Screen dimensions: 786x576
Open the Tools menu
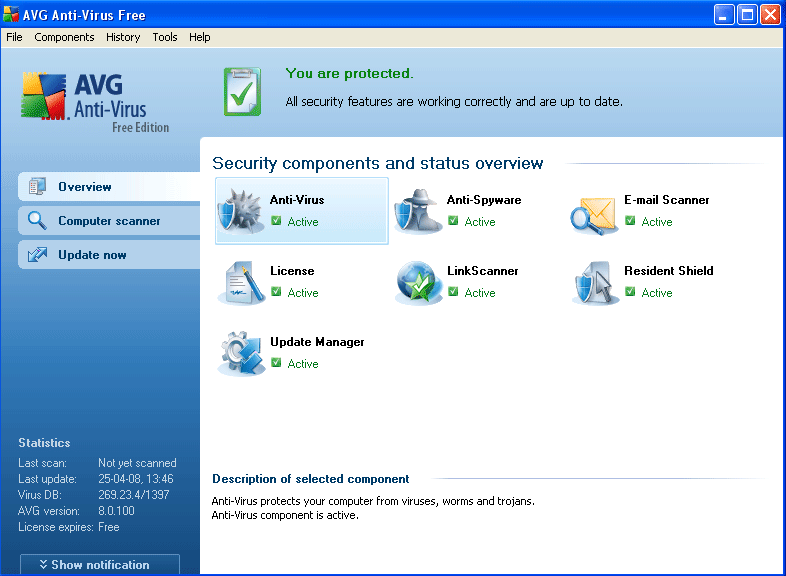[x=165, y=37]
